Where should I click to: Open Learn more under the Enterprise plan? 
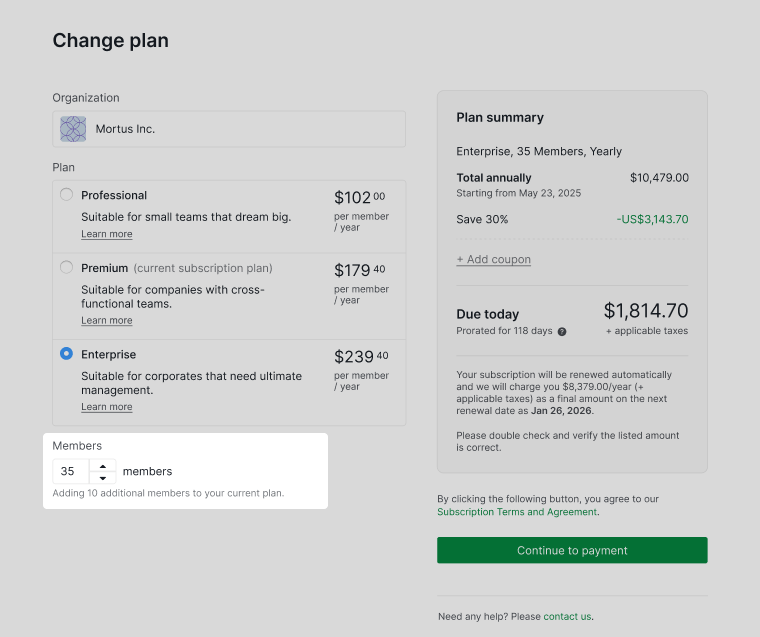point(107,407)
